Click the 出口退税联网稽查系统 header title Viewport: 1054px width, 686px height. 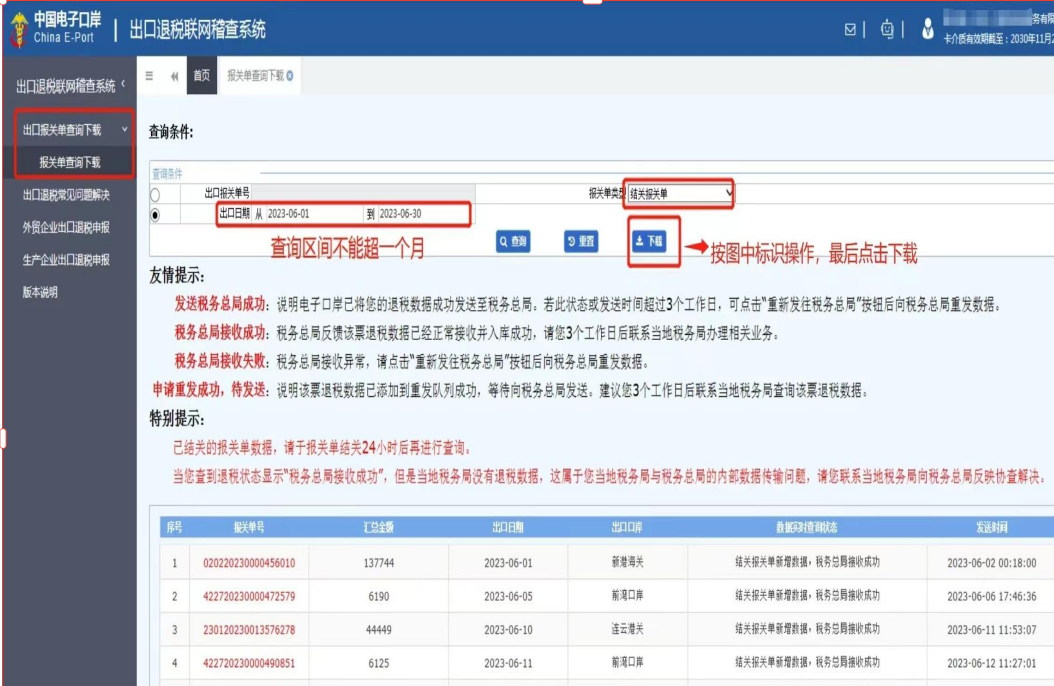pos(197,30)
